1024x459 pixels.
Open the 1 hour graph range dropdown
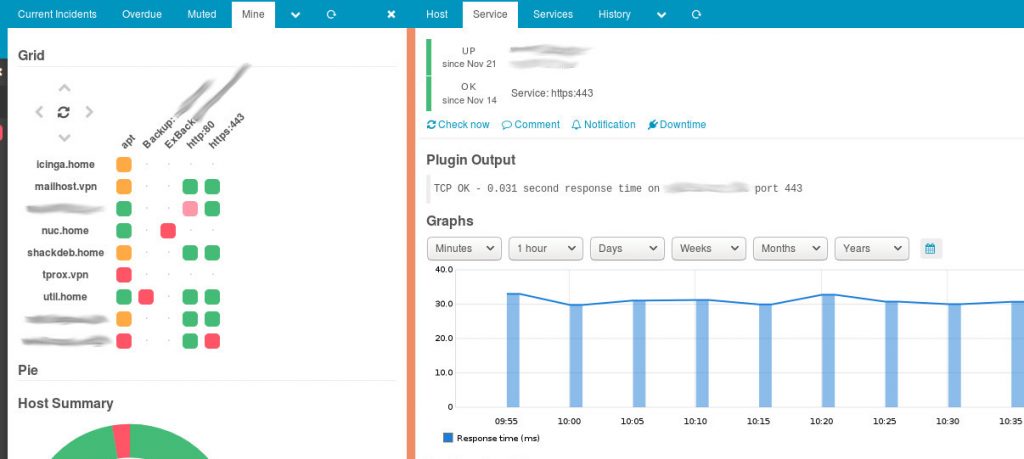point(545,248)
